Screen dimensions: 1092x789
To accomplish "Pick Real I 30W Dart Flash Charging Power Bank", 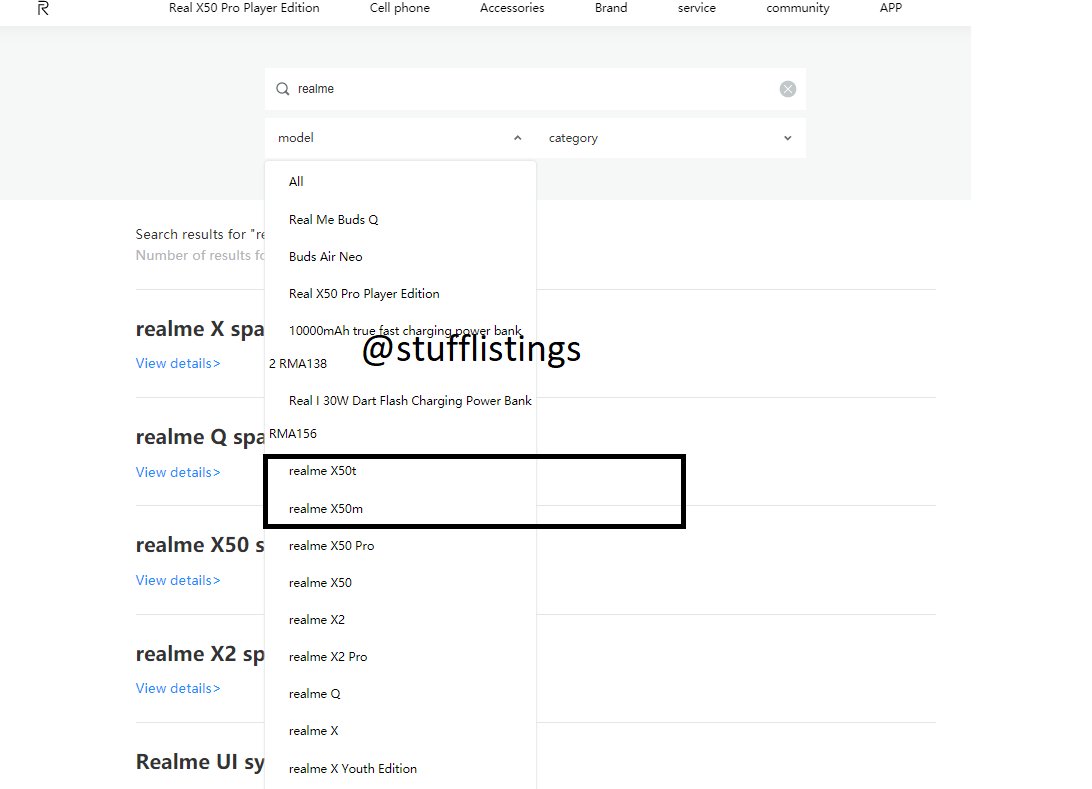I will click(x=410, y=401).
